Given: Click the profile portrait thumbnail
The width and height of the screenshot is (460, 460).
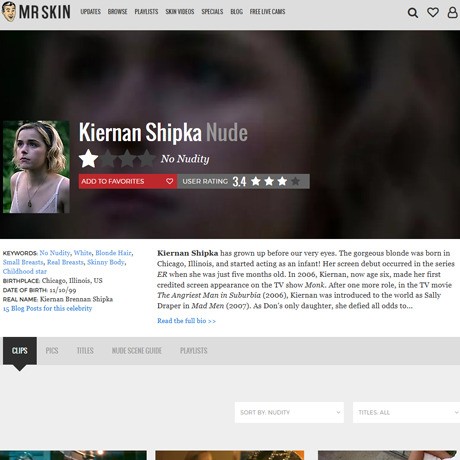Looking at the screenshot, I should pos(36,167).
